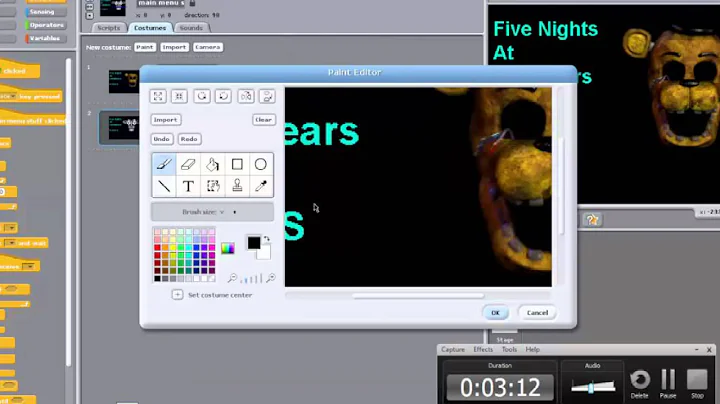
Task: Swap foreground and background colors arrow
Action: pyautogui.click(x=267, y=239)
